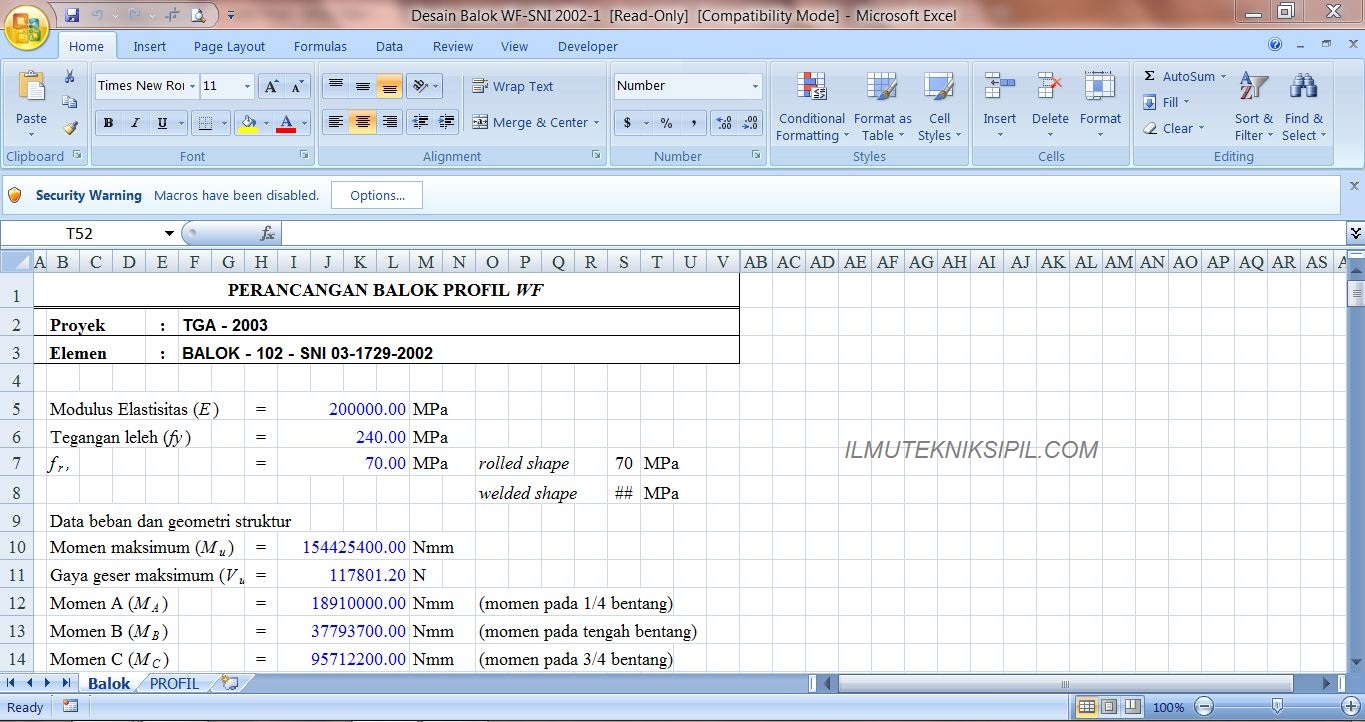Viewport: 1365px width, 722px height.
Task: Expand Name Box dropdown arrow
Action: (169, 233)
